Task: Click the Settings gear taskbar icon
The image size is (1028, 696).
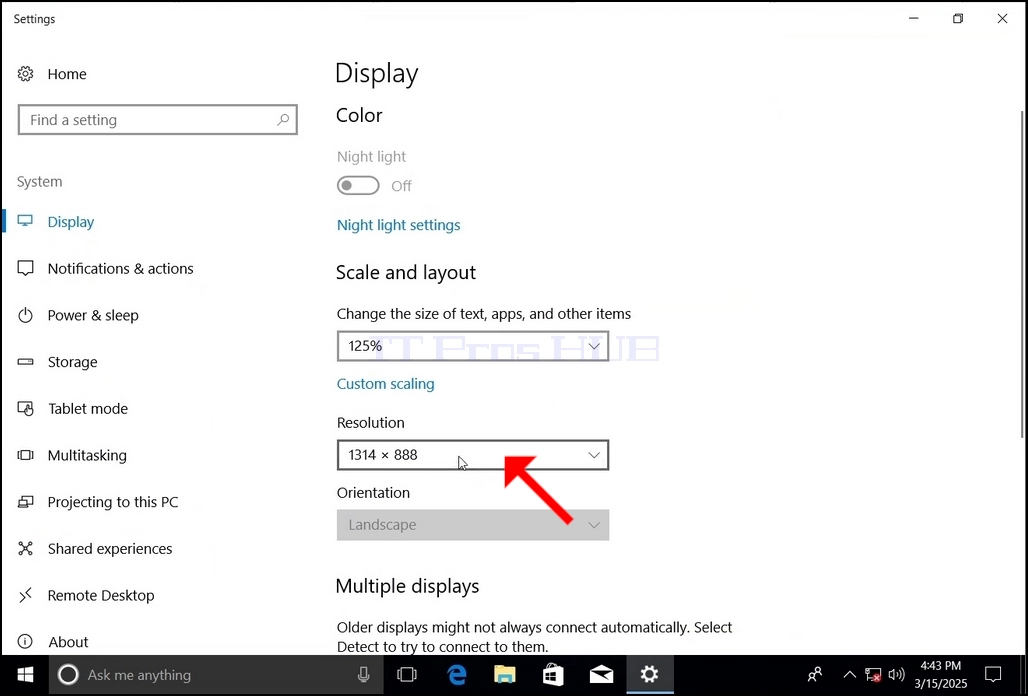Action: coord(649,674)
